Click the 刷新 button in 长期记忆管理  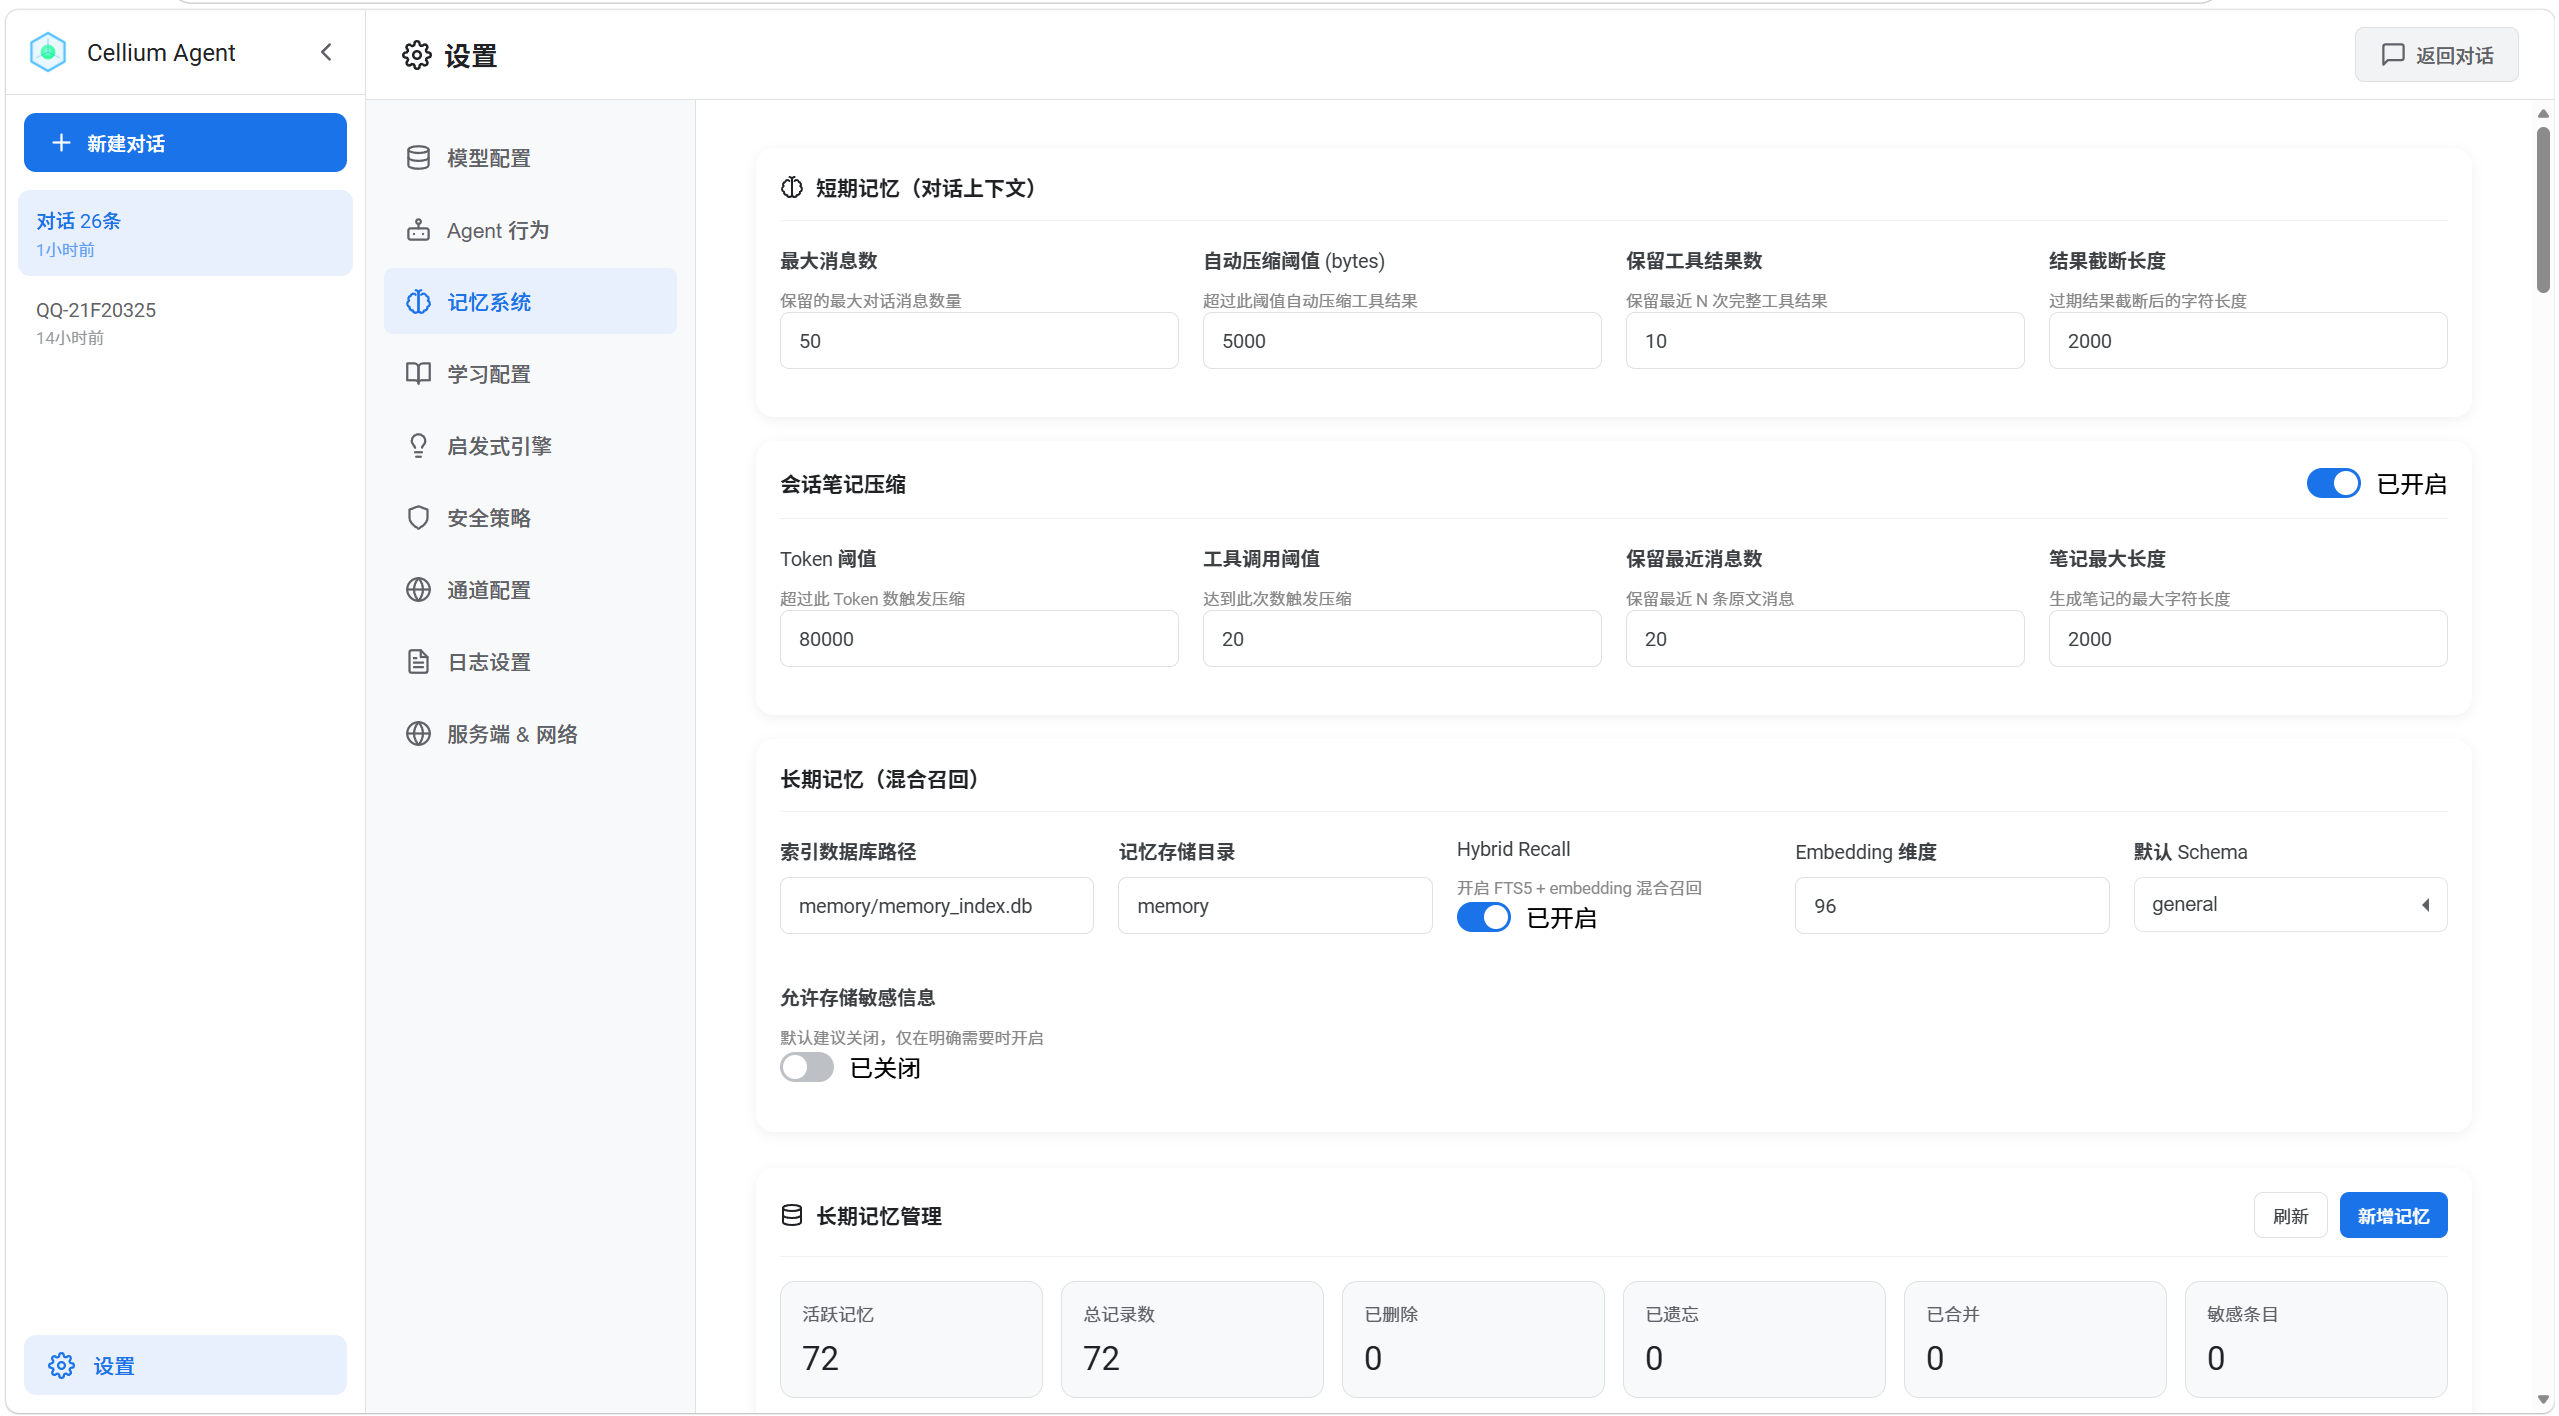pyautogui.click(x=2289, y=1216)
